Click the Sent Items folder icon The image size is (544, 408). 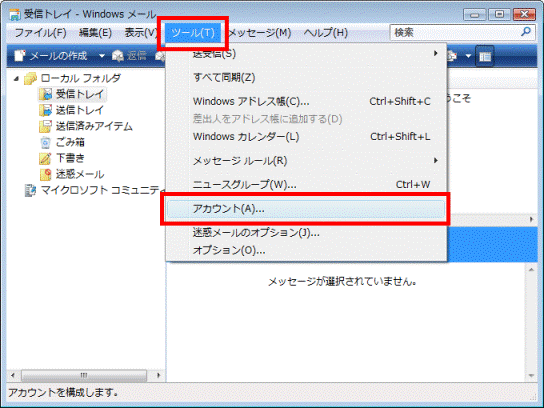pos(45,126)
